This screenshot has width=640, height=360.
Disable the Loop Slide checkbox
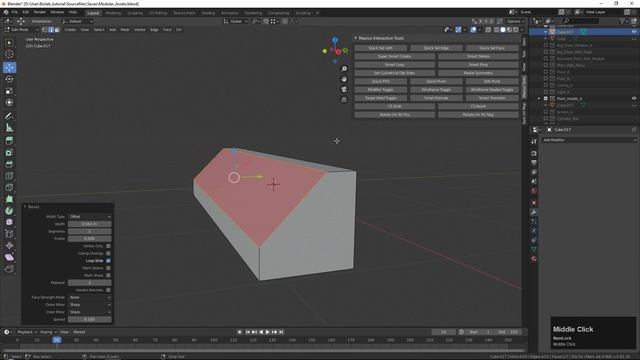coord(108,261)
